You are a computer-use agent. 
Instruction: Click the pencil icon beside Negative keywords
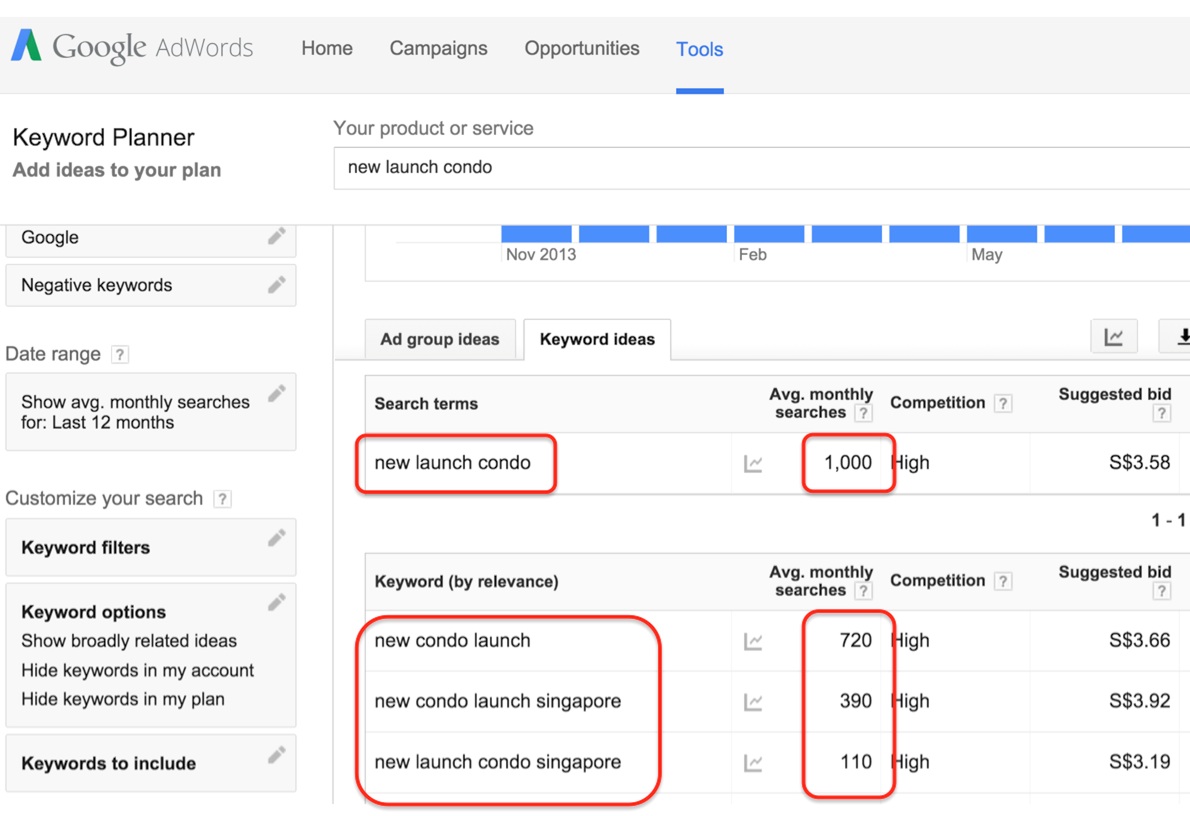(276, 285)
